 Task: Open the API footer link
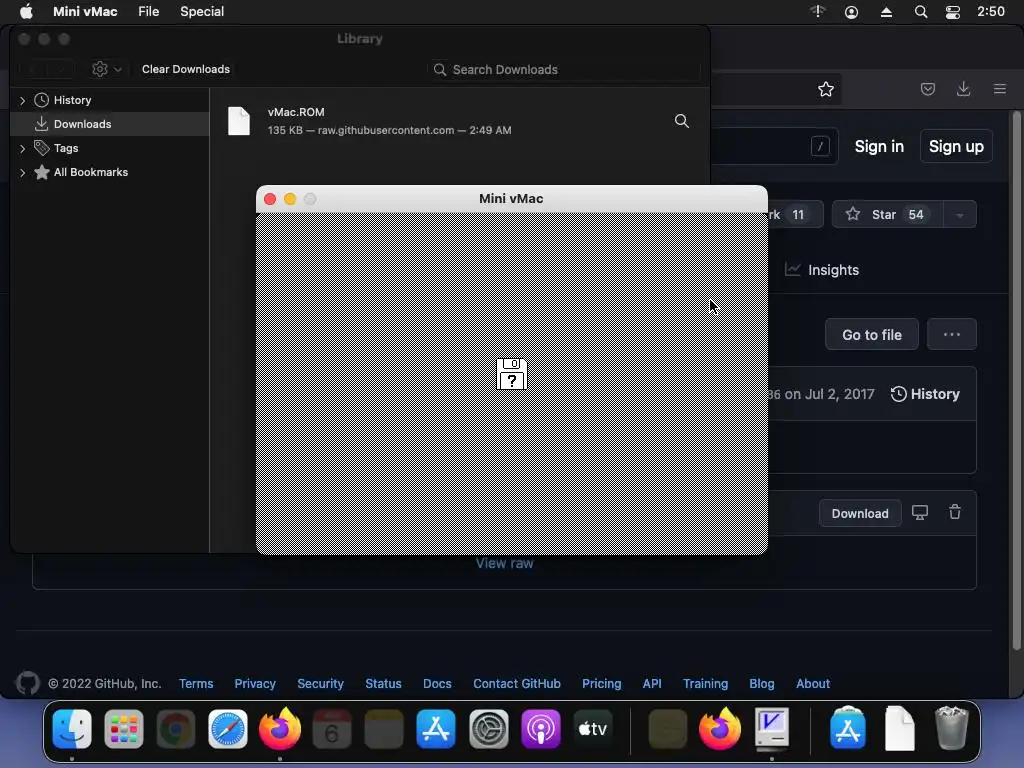coord(652,684)
